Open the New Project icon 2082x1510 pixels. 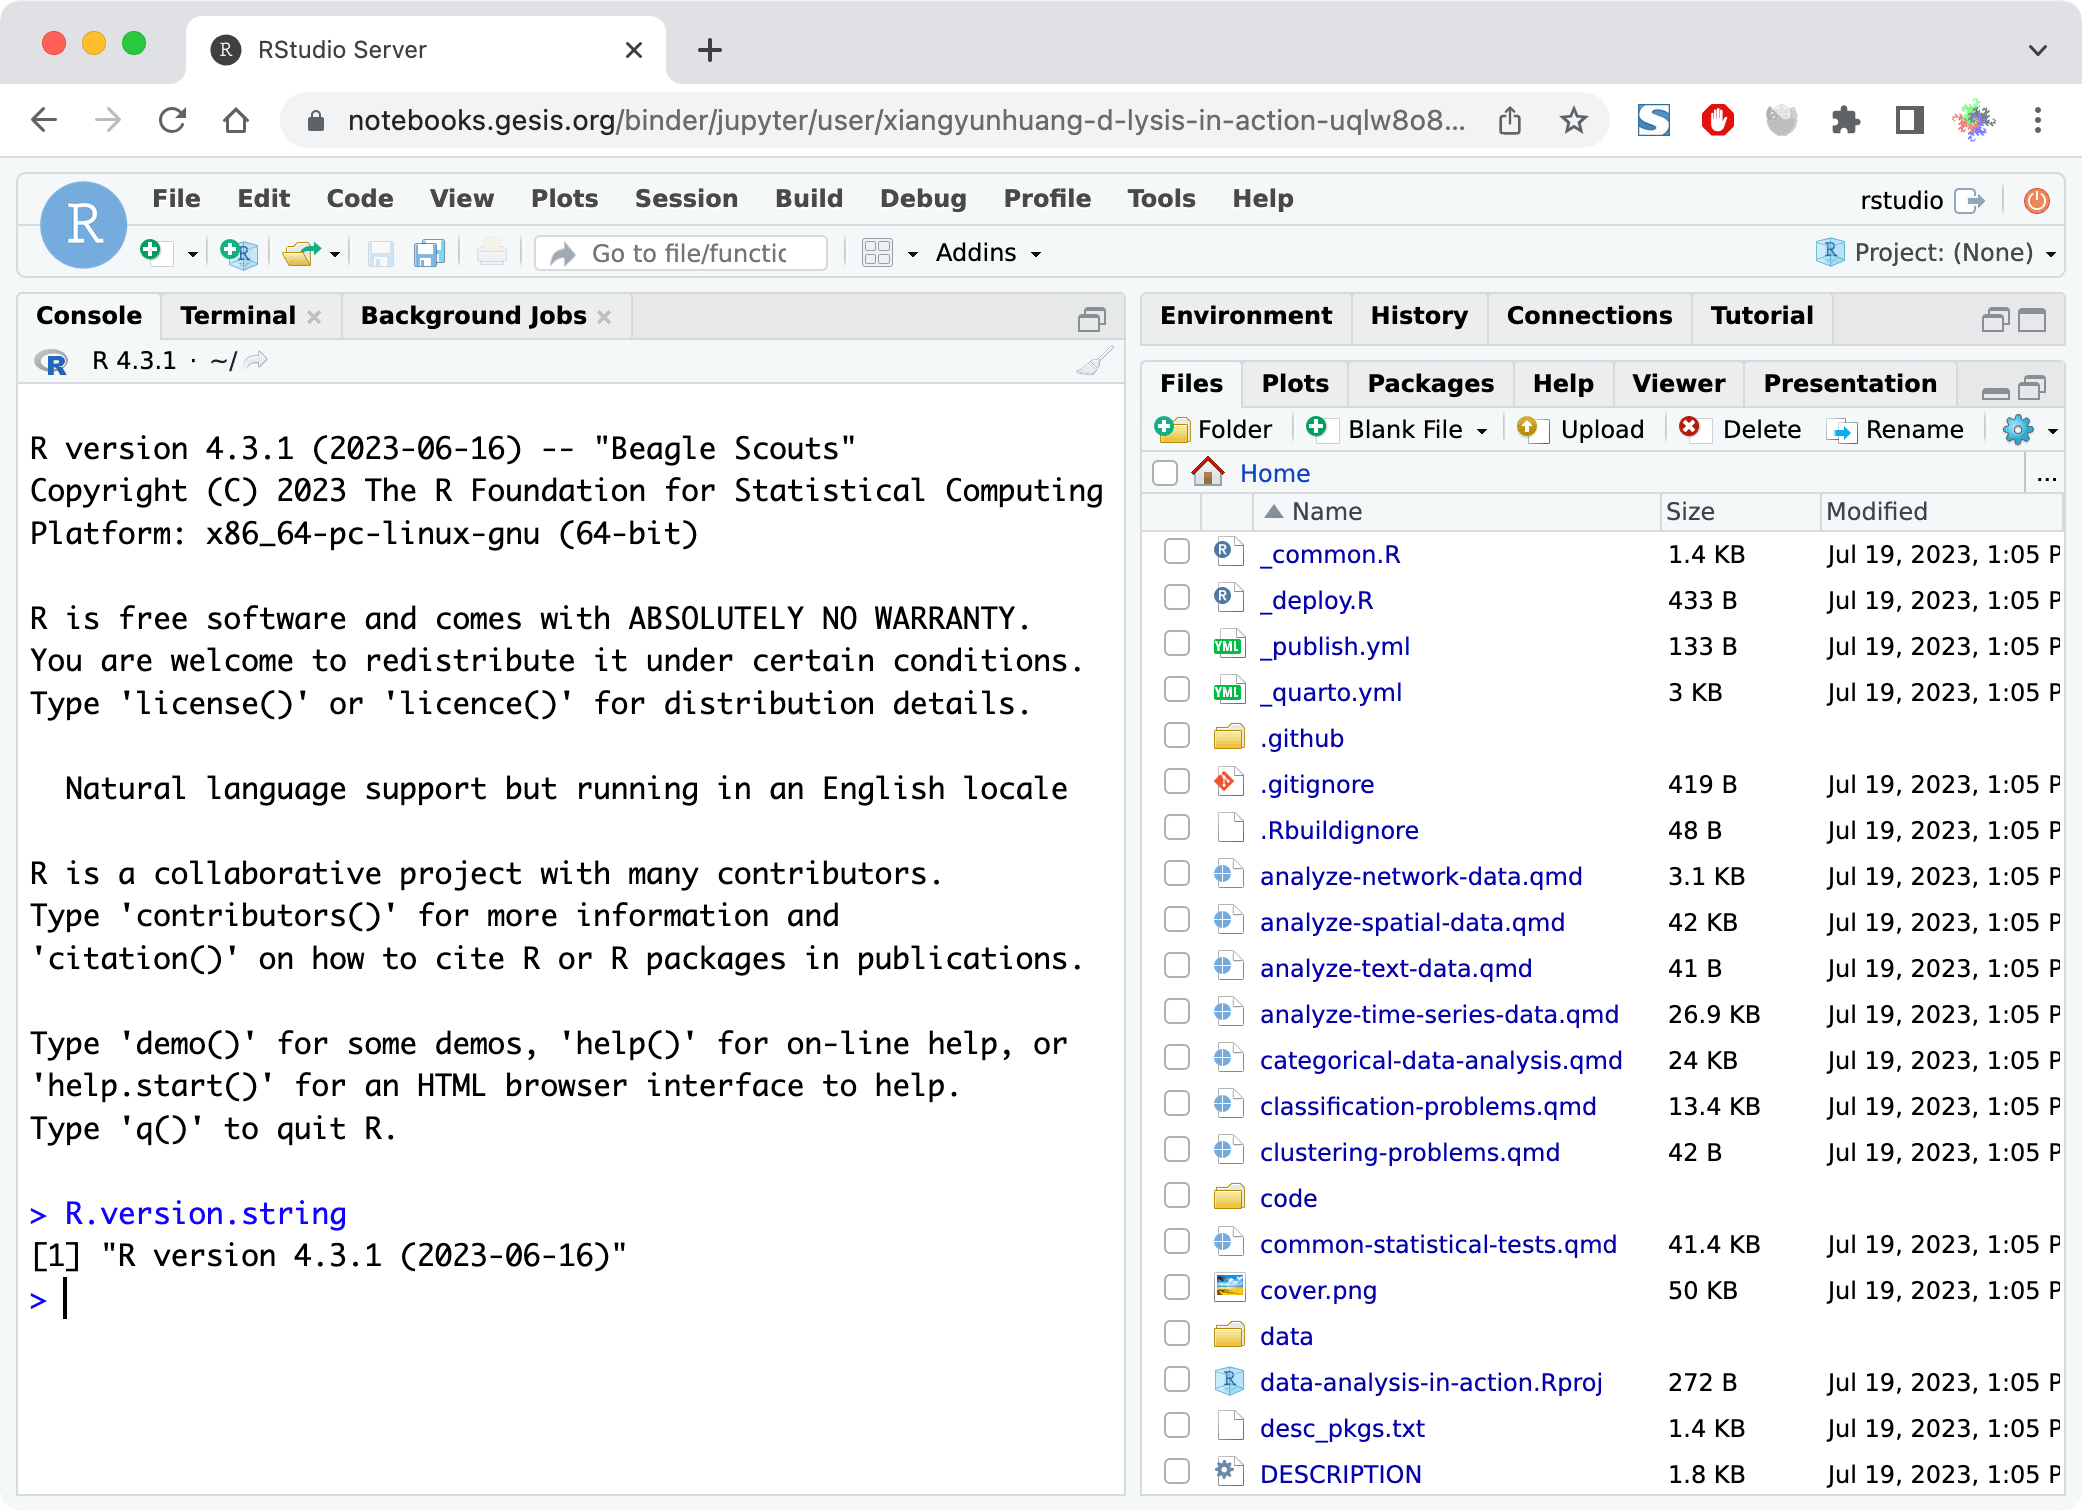point(237,252)
